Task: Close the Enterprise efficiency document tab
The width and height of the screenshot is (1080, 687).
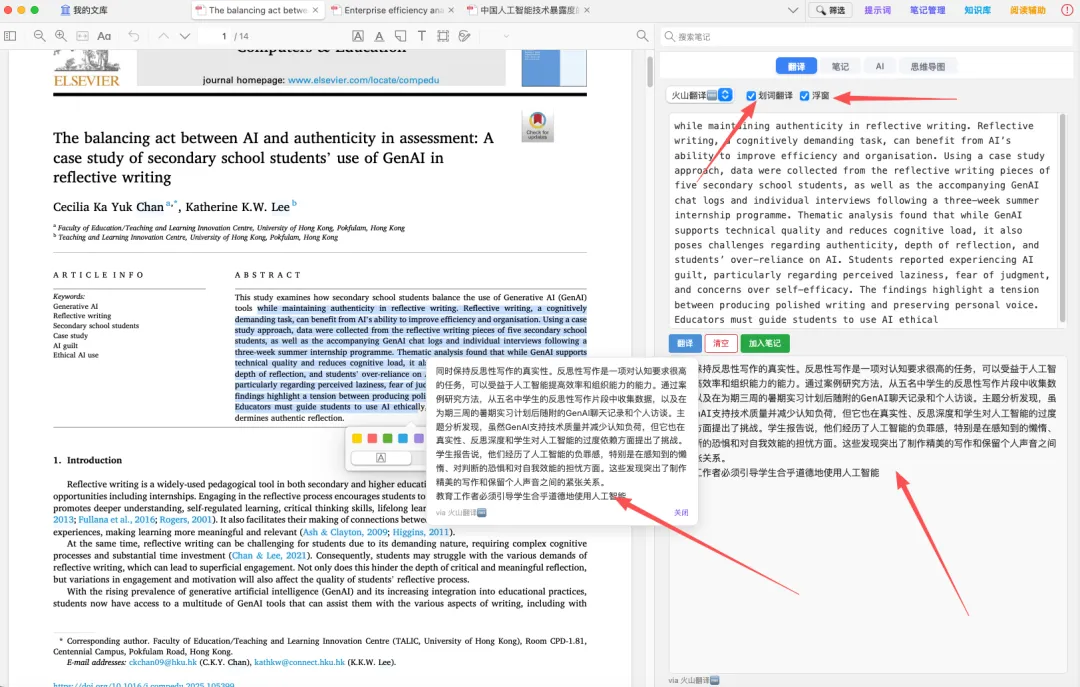Action: pyautogui.click(x=451, y=10)
